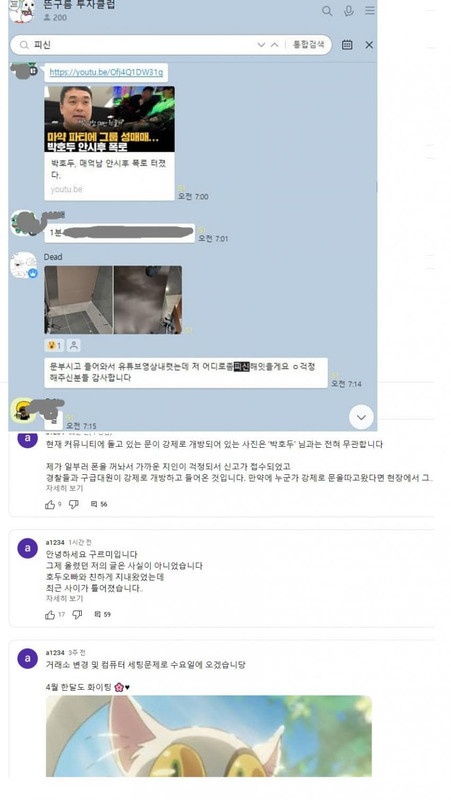451x800 pixels.
Task: Click the surprised emoji reaction with count 1
Action: [x=54, y=345]
